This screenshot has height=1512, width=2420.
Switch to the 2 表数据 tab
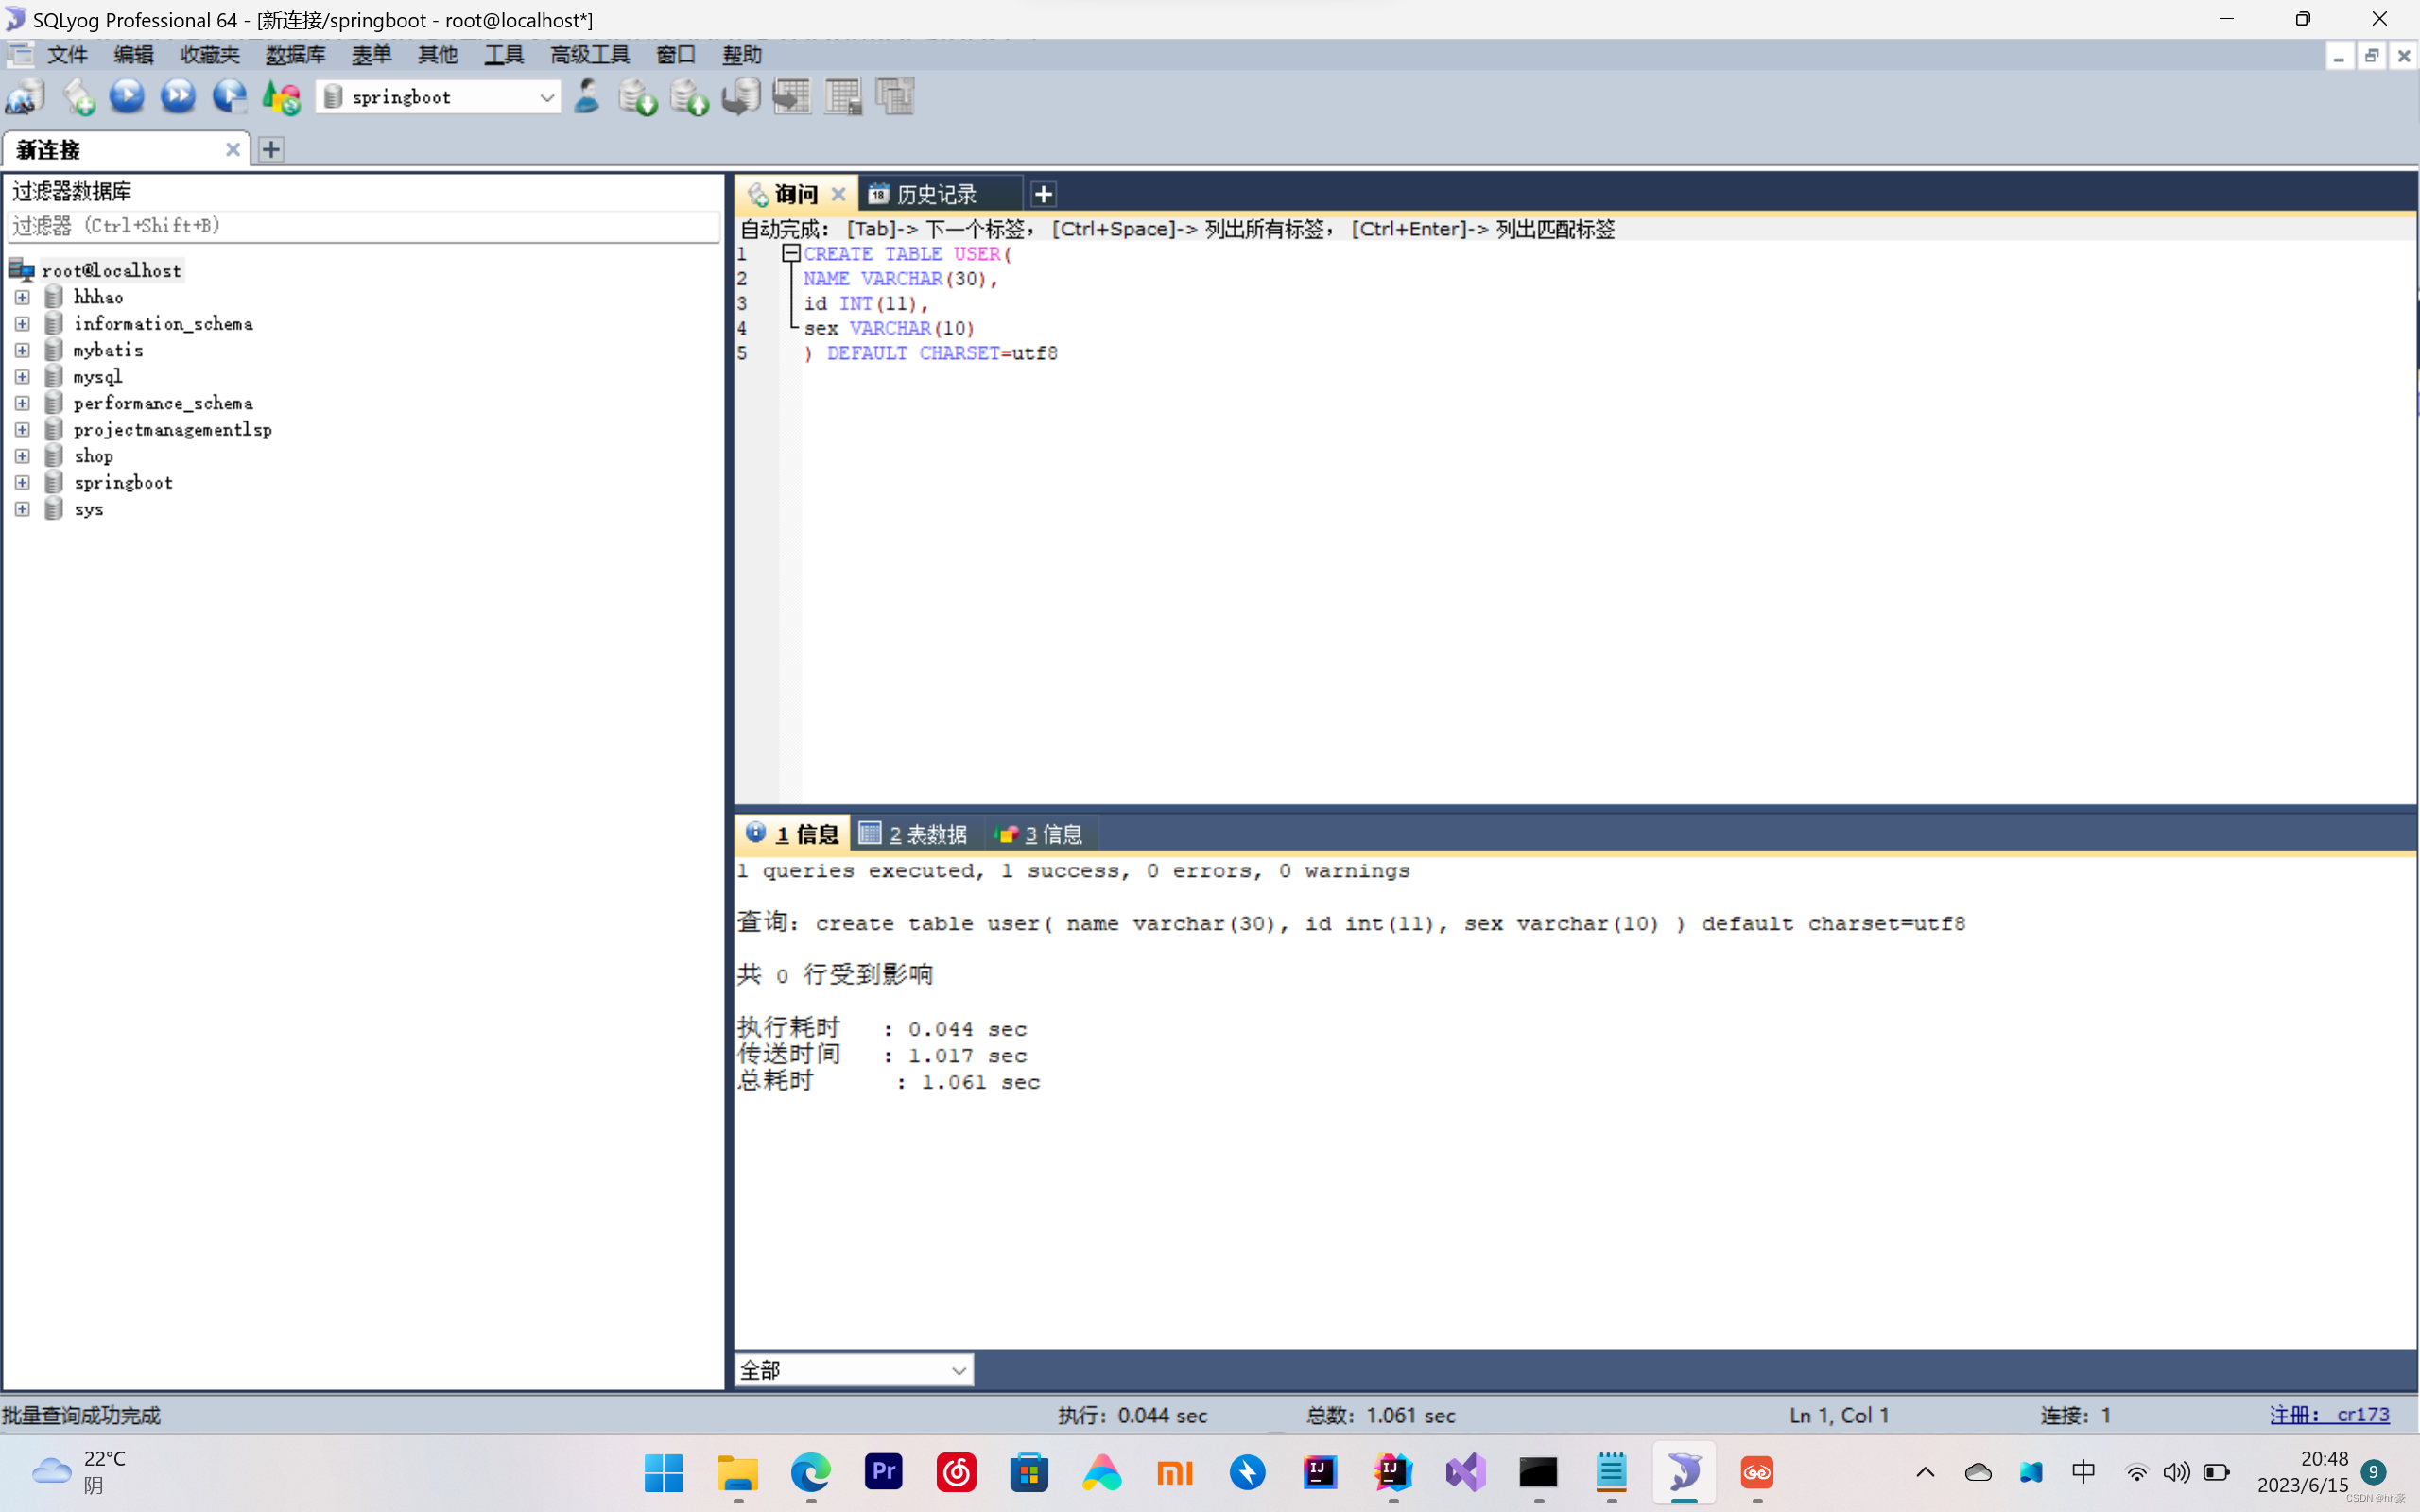pyautogui.click(x=914, y=833)
